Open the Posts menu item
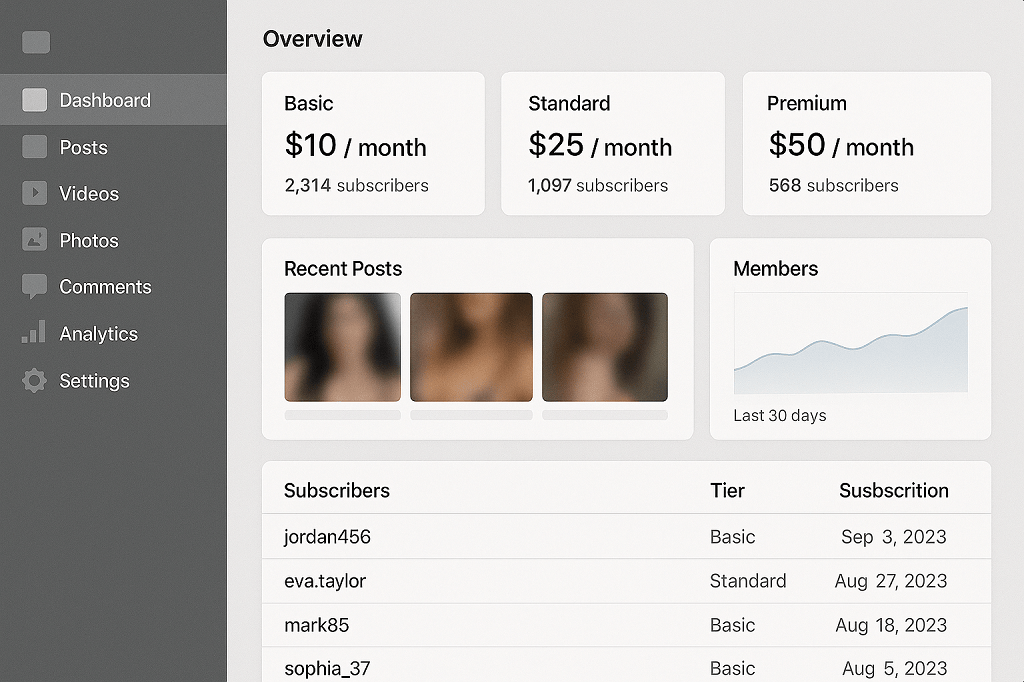This screenshot has width=1024, height=682. (x=83, y=147)
